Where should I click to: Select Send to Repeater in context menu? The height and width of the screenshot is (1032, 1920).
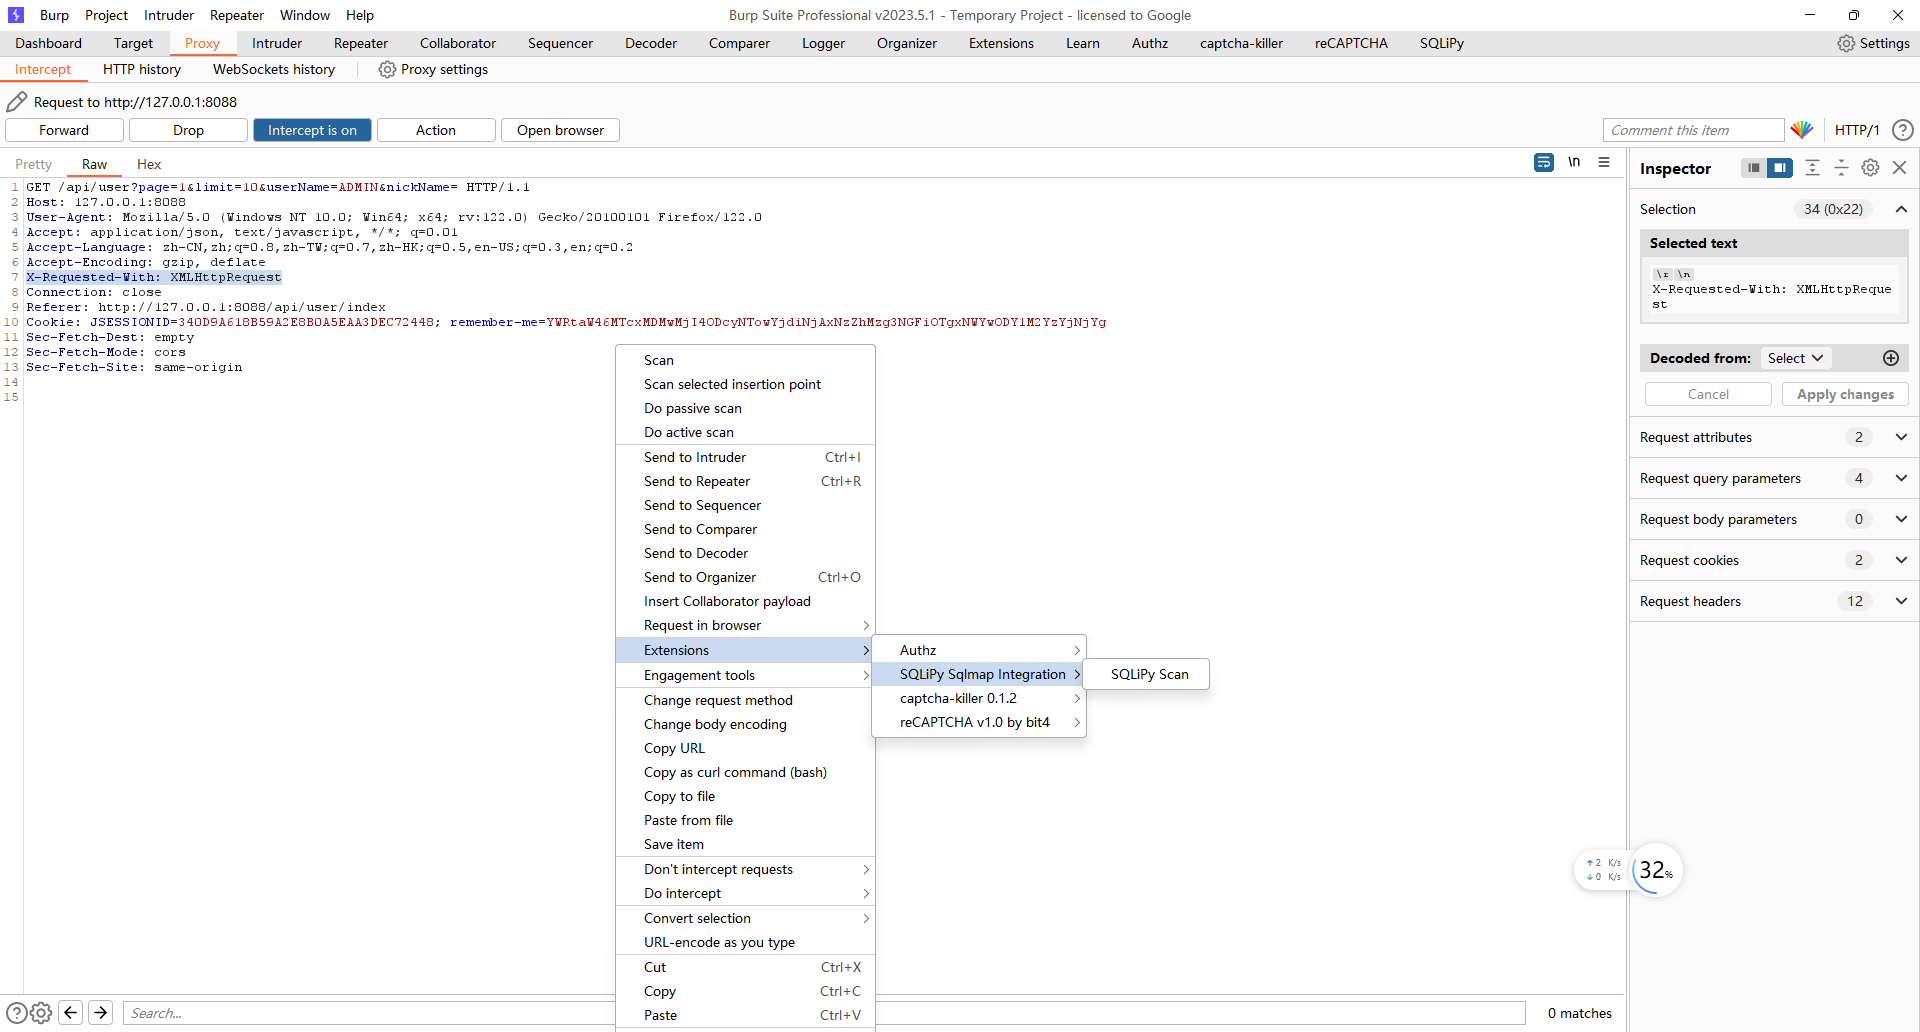[745, 481]
